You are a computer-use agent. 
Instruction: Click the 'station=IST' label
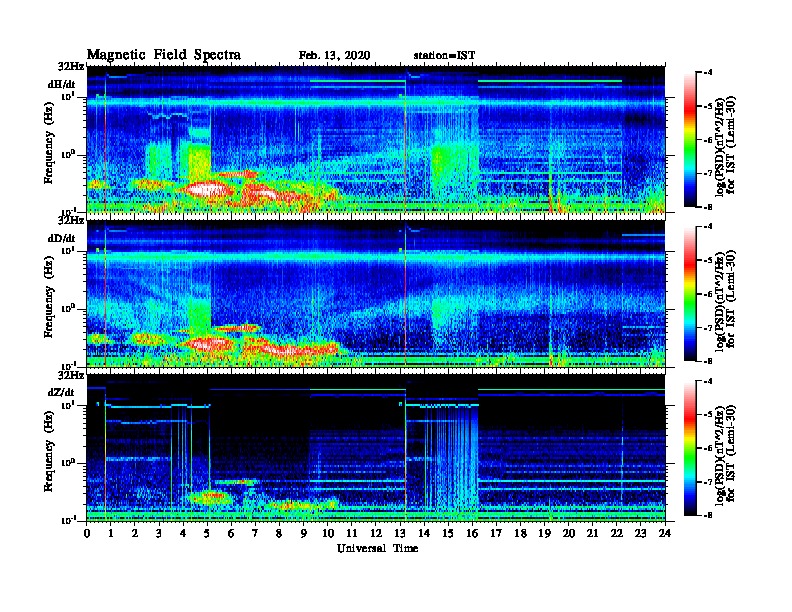tap(444, 56)
